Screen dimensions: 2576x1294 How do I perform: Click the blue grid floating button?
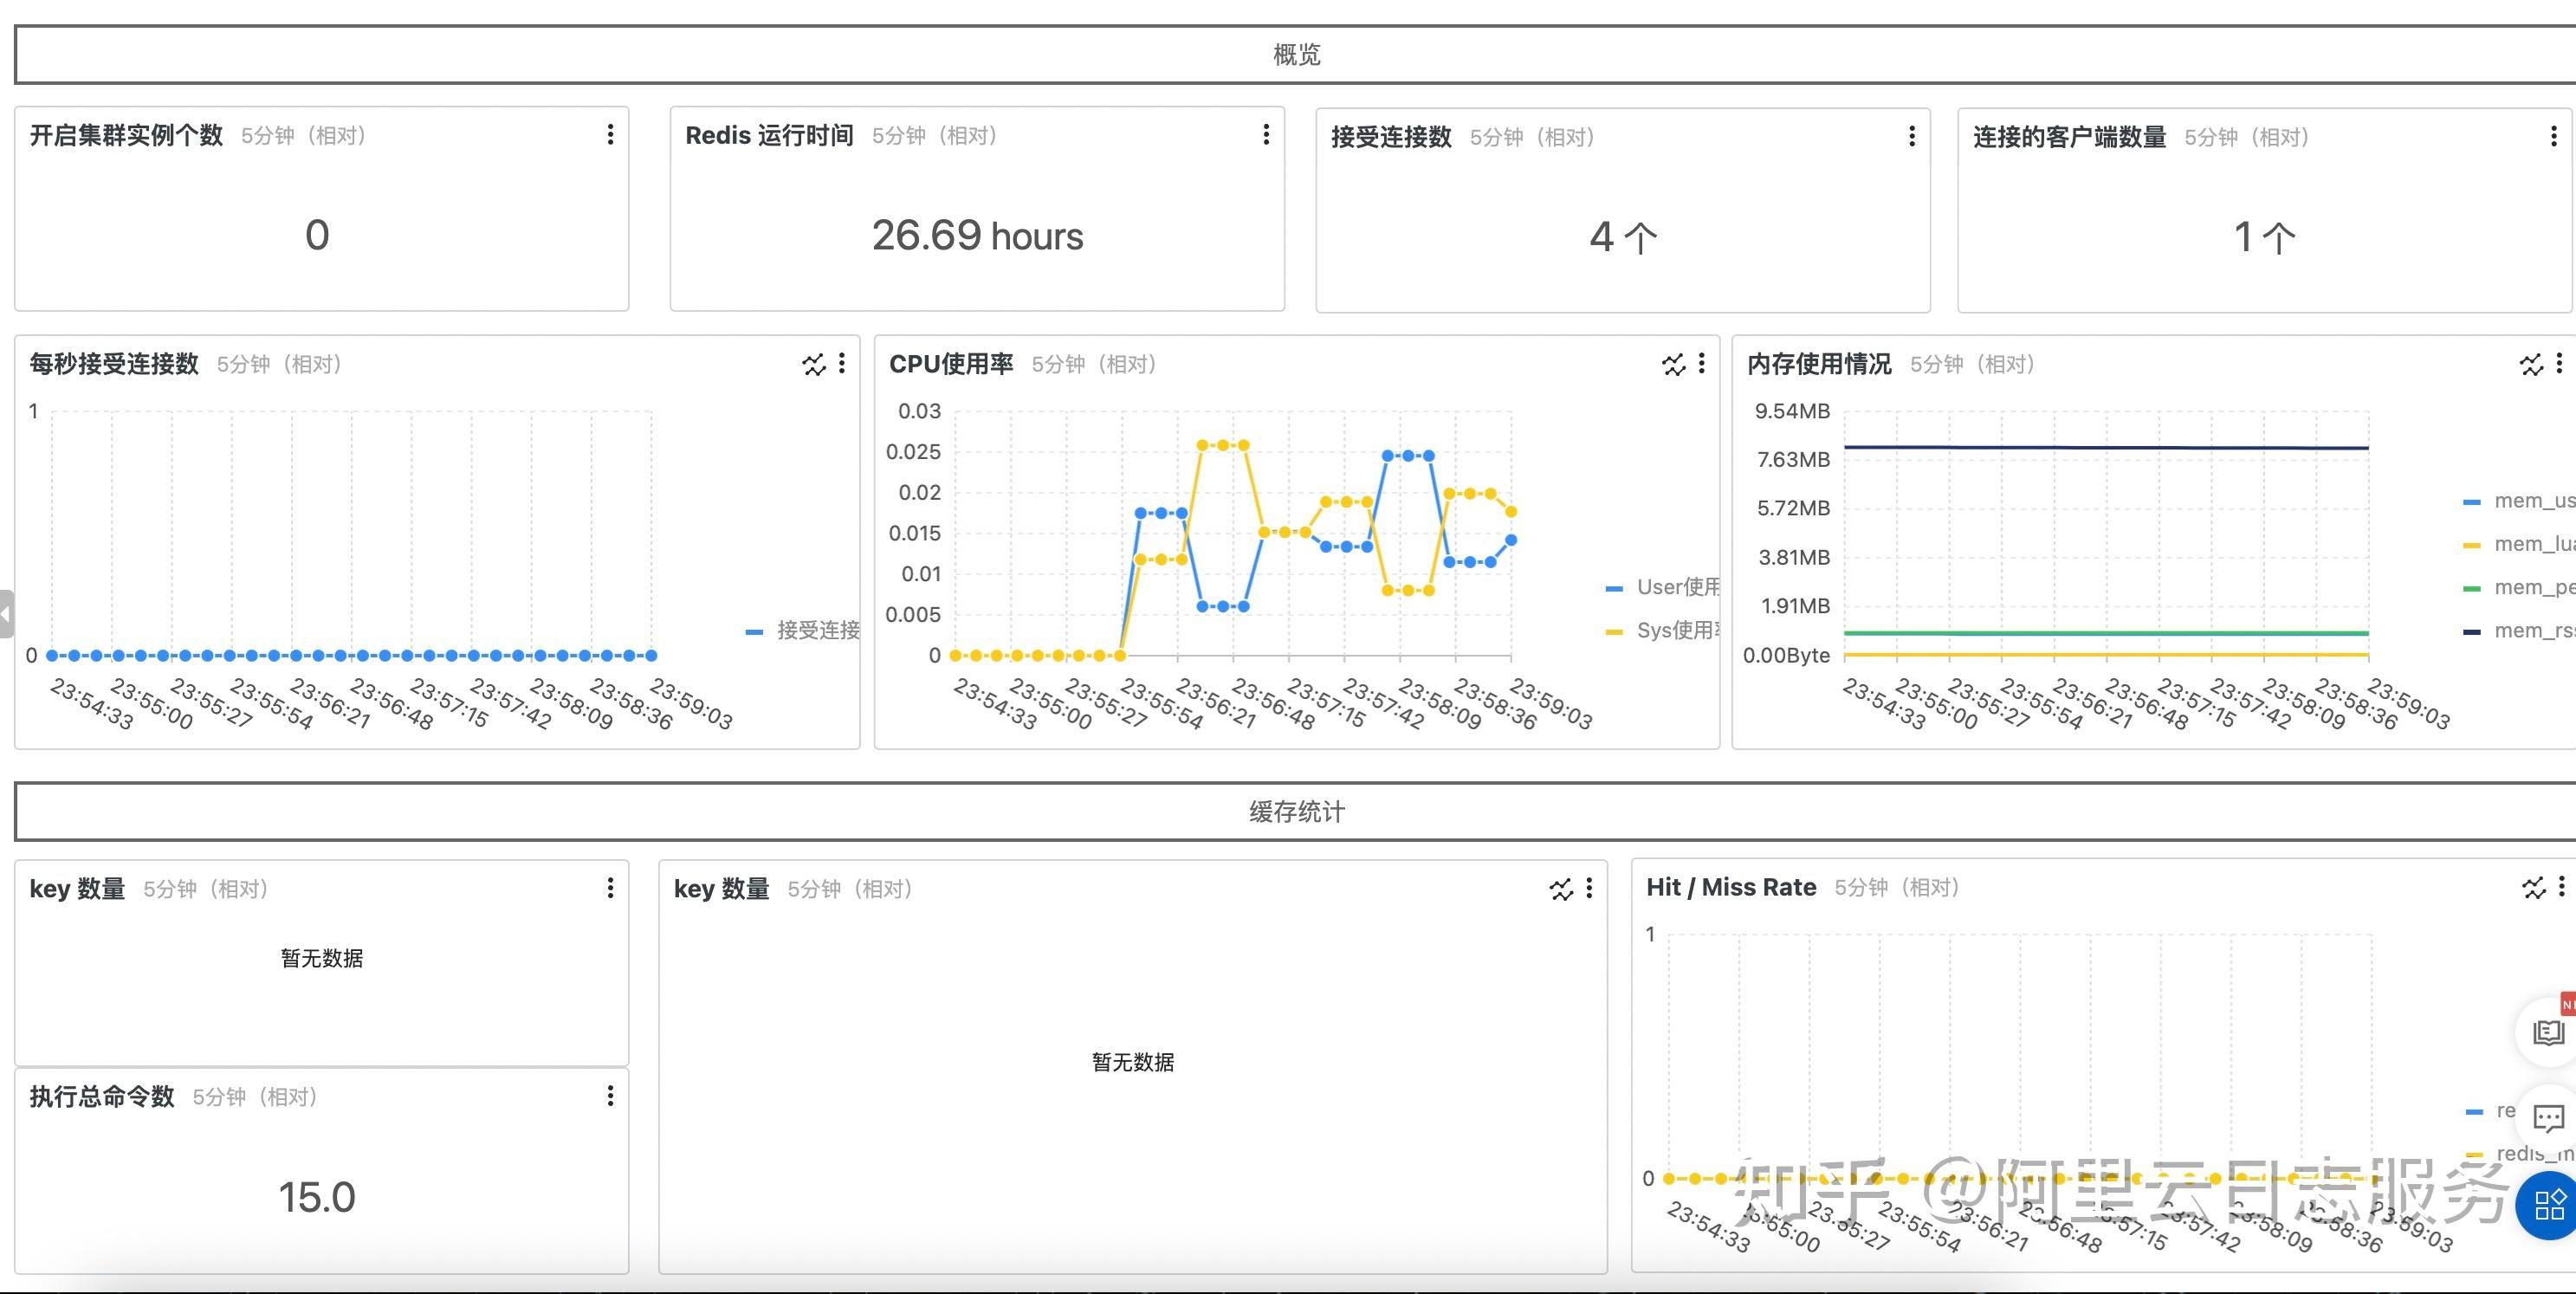pyautogui.click(x=2548, y=1204)
